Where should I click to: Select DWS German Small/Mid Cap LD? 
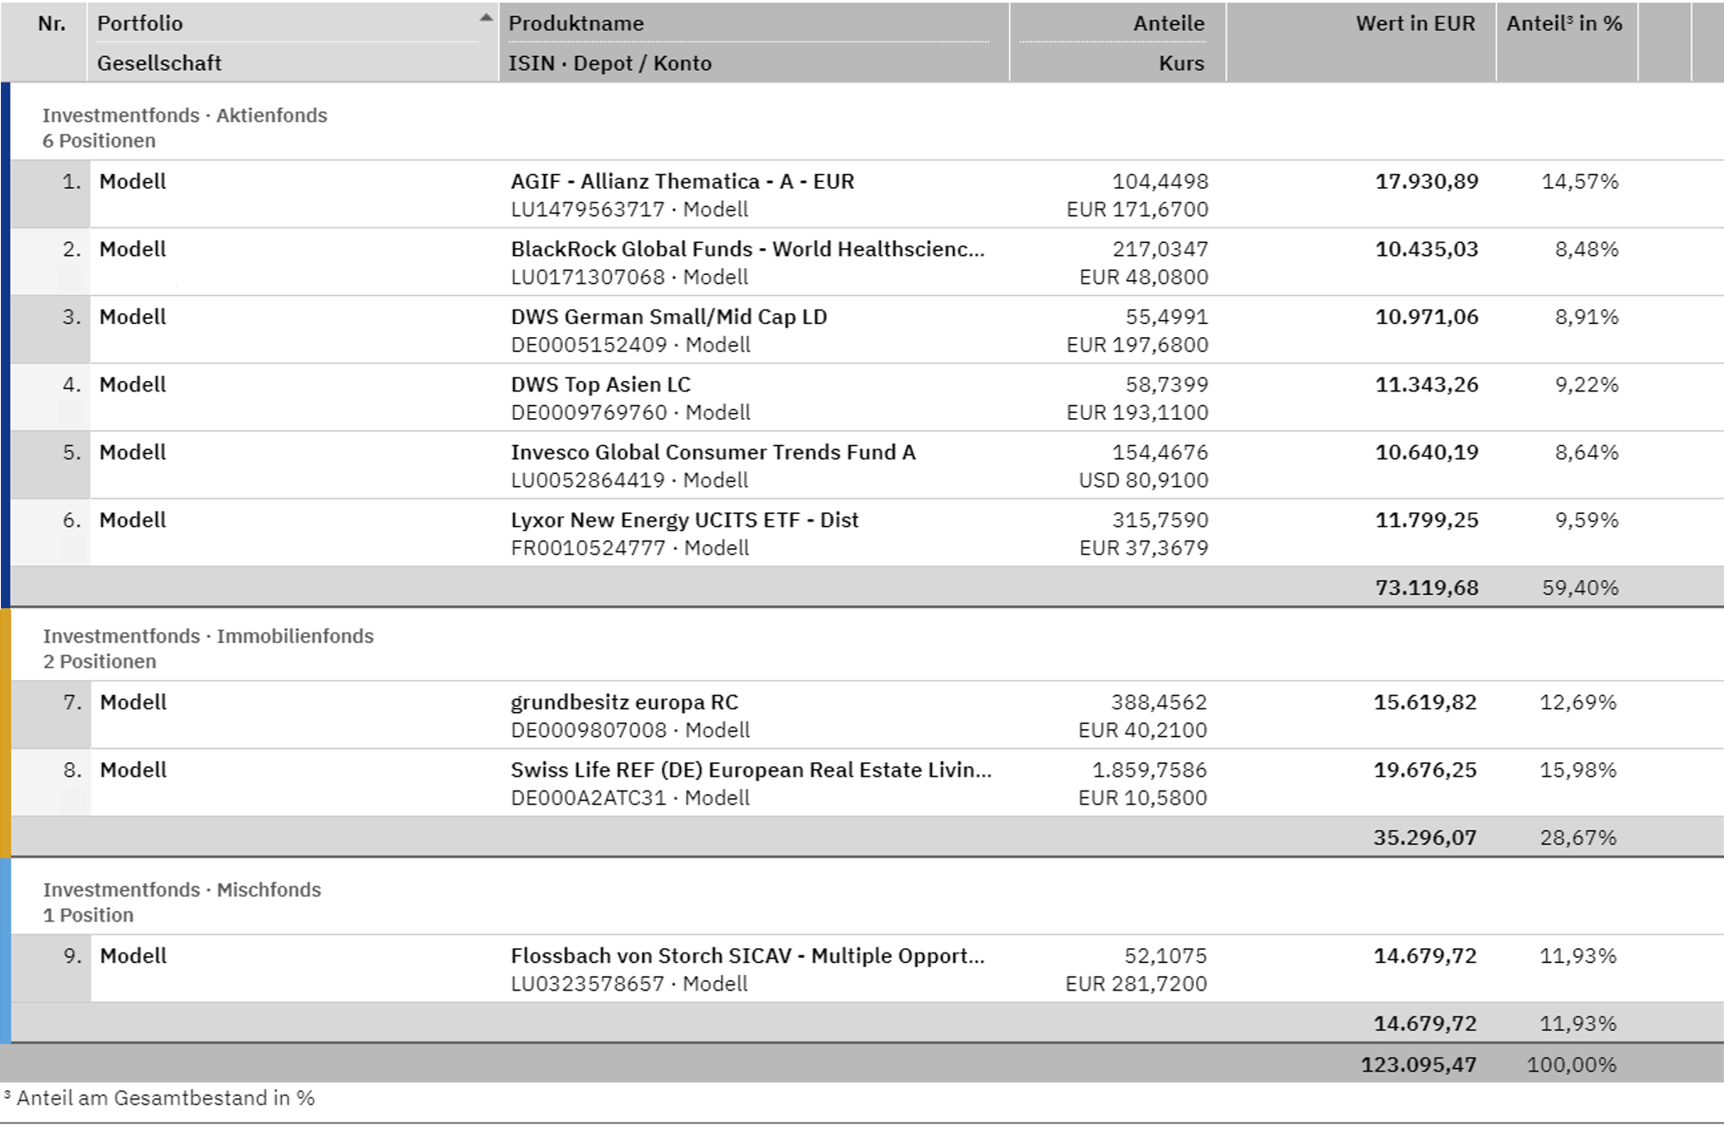668,317
